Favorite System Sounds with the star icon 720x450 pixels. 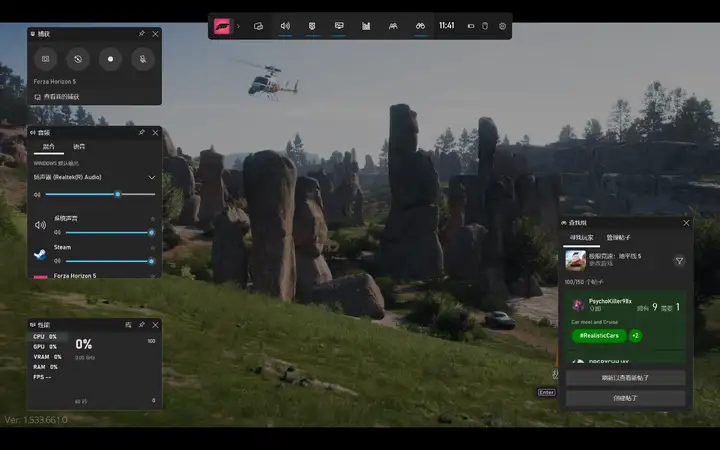point(153,219)
